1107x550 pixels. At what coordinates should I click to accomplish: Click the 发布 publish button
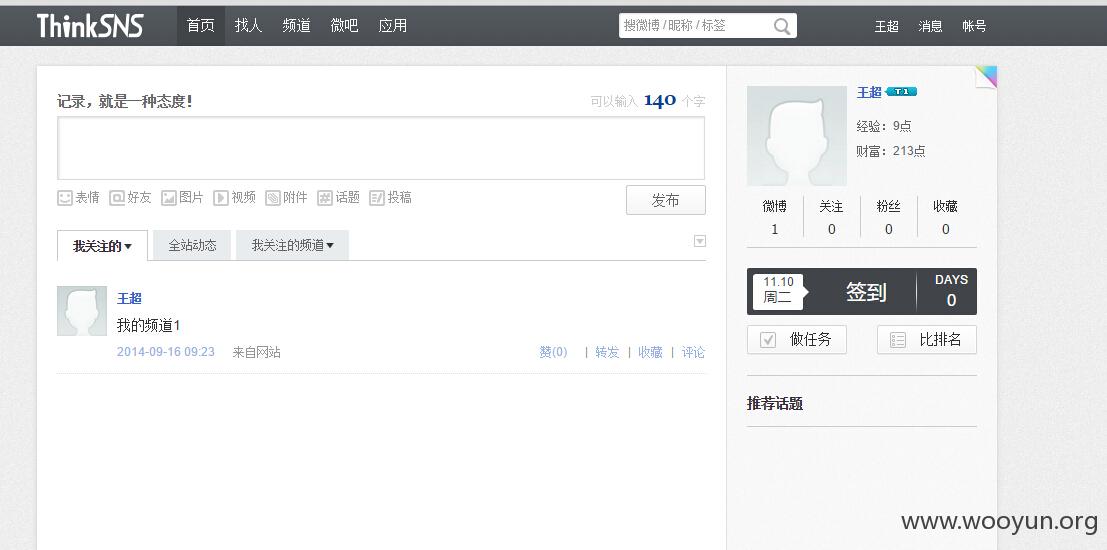point(666,201)
